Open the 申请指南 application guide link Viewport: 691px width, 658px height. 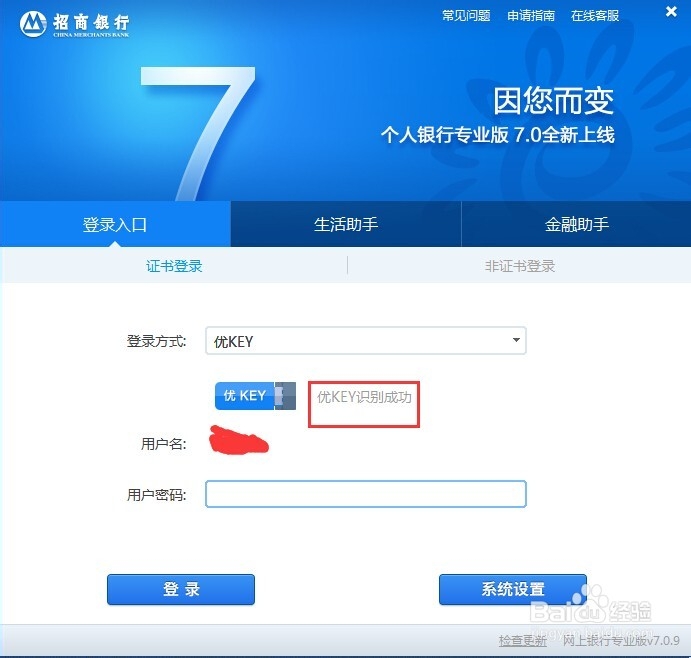point(531,16)
